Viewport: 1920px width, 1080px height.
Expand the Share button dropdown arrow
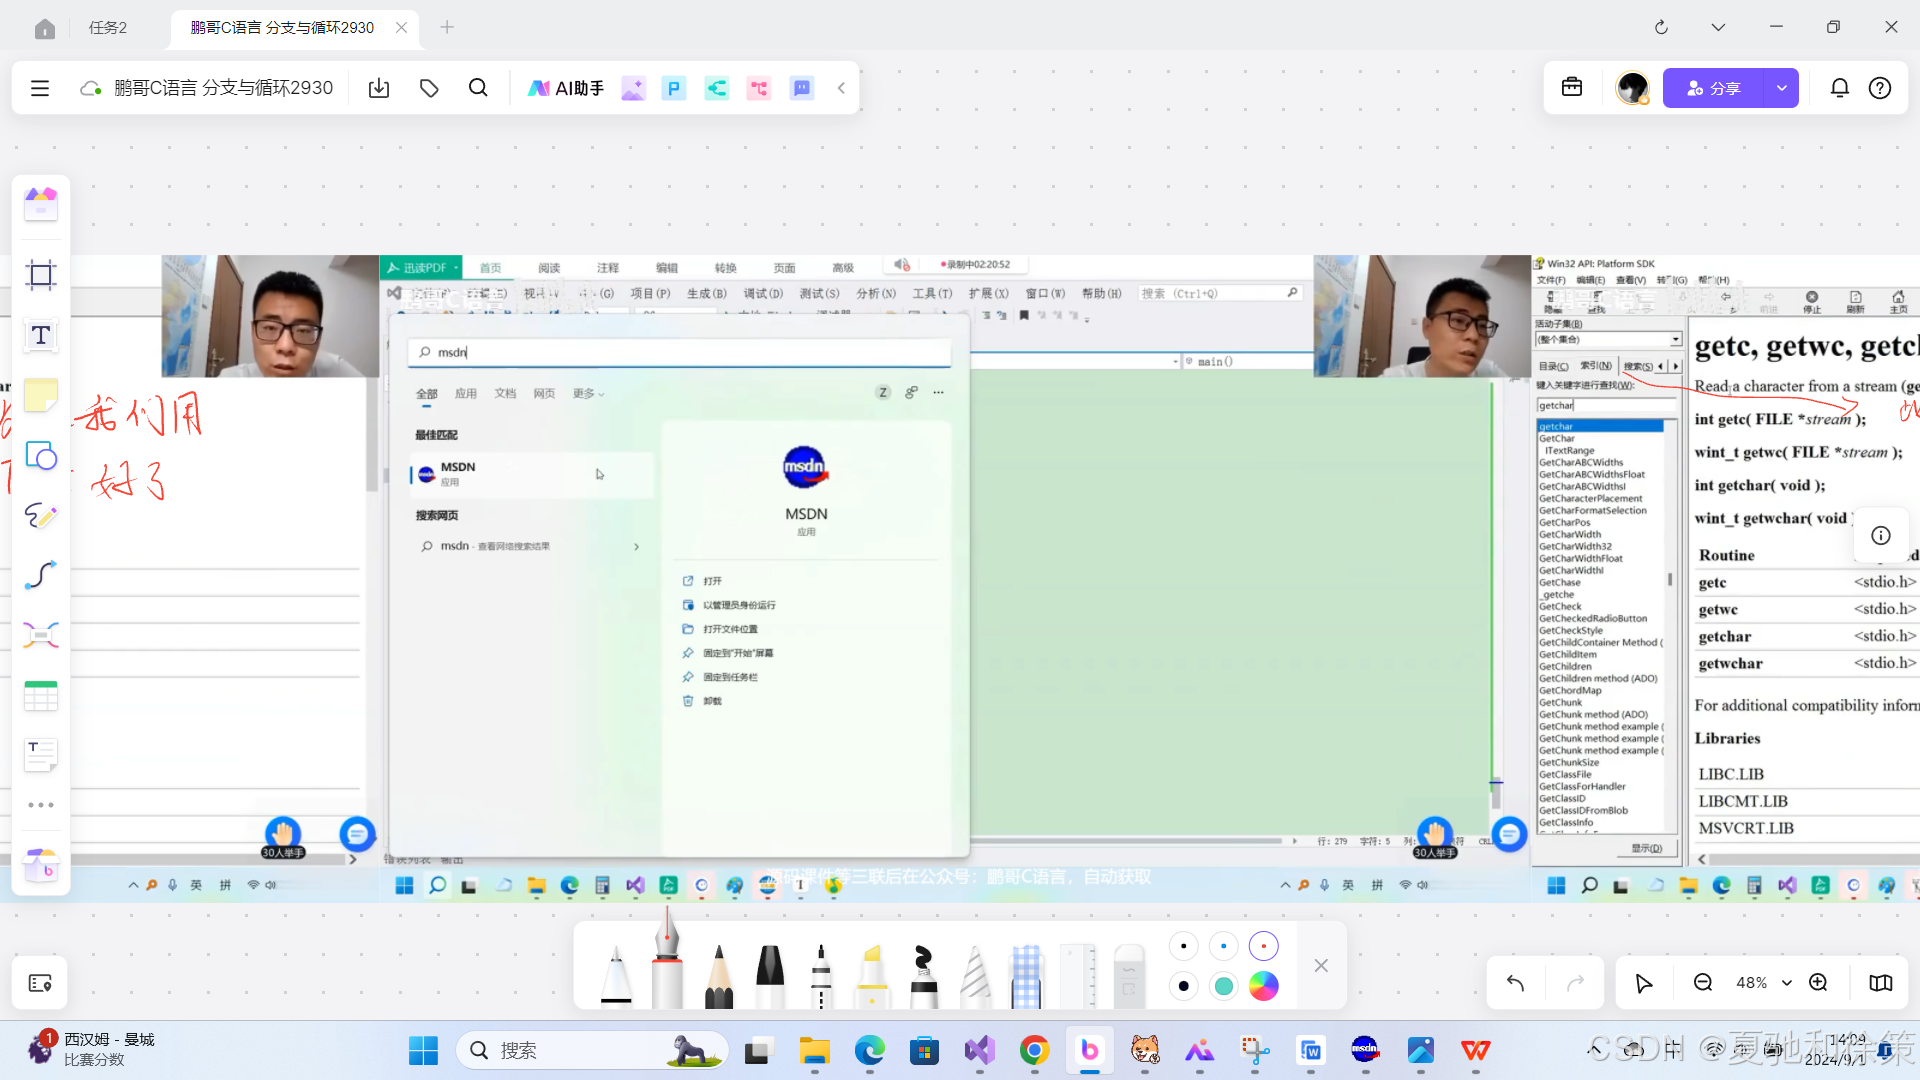pos(1782,88)
